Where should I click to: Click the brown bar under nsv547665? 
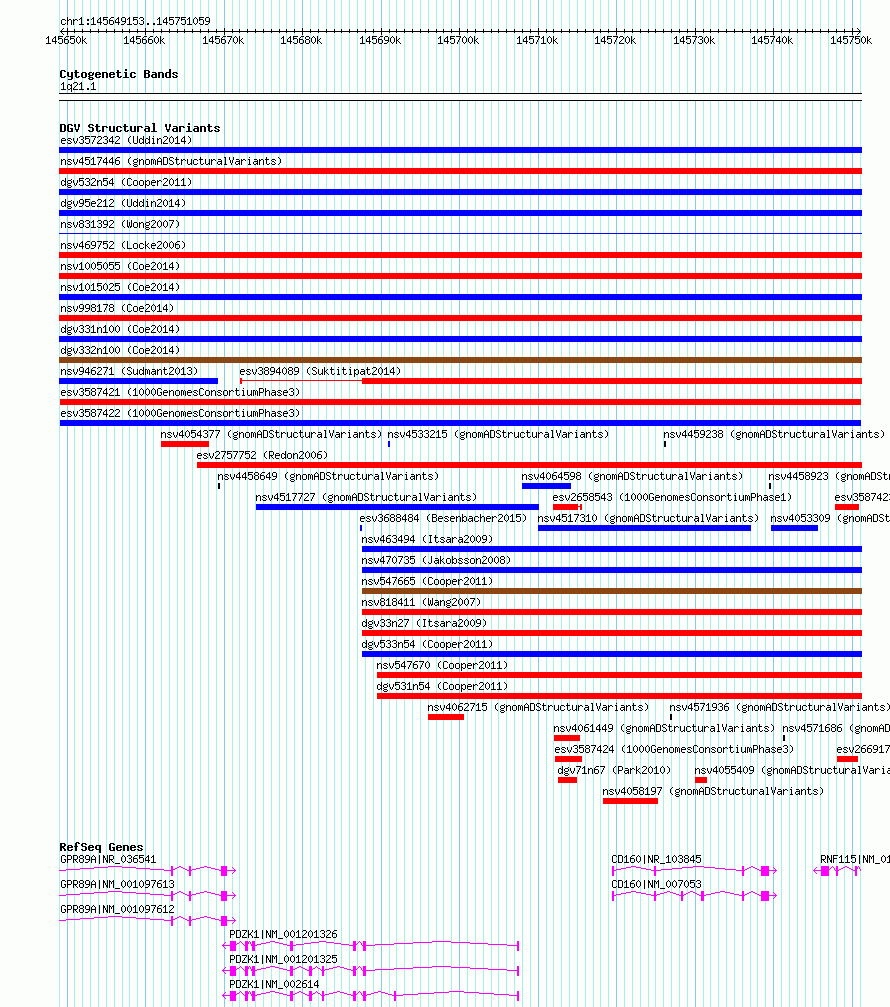(x=611, y=591)
